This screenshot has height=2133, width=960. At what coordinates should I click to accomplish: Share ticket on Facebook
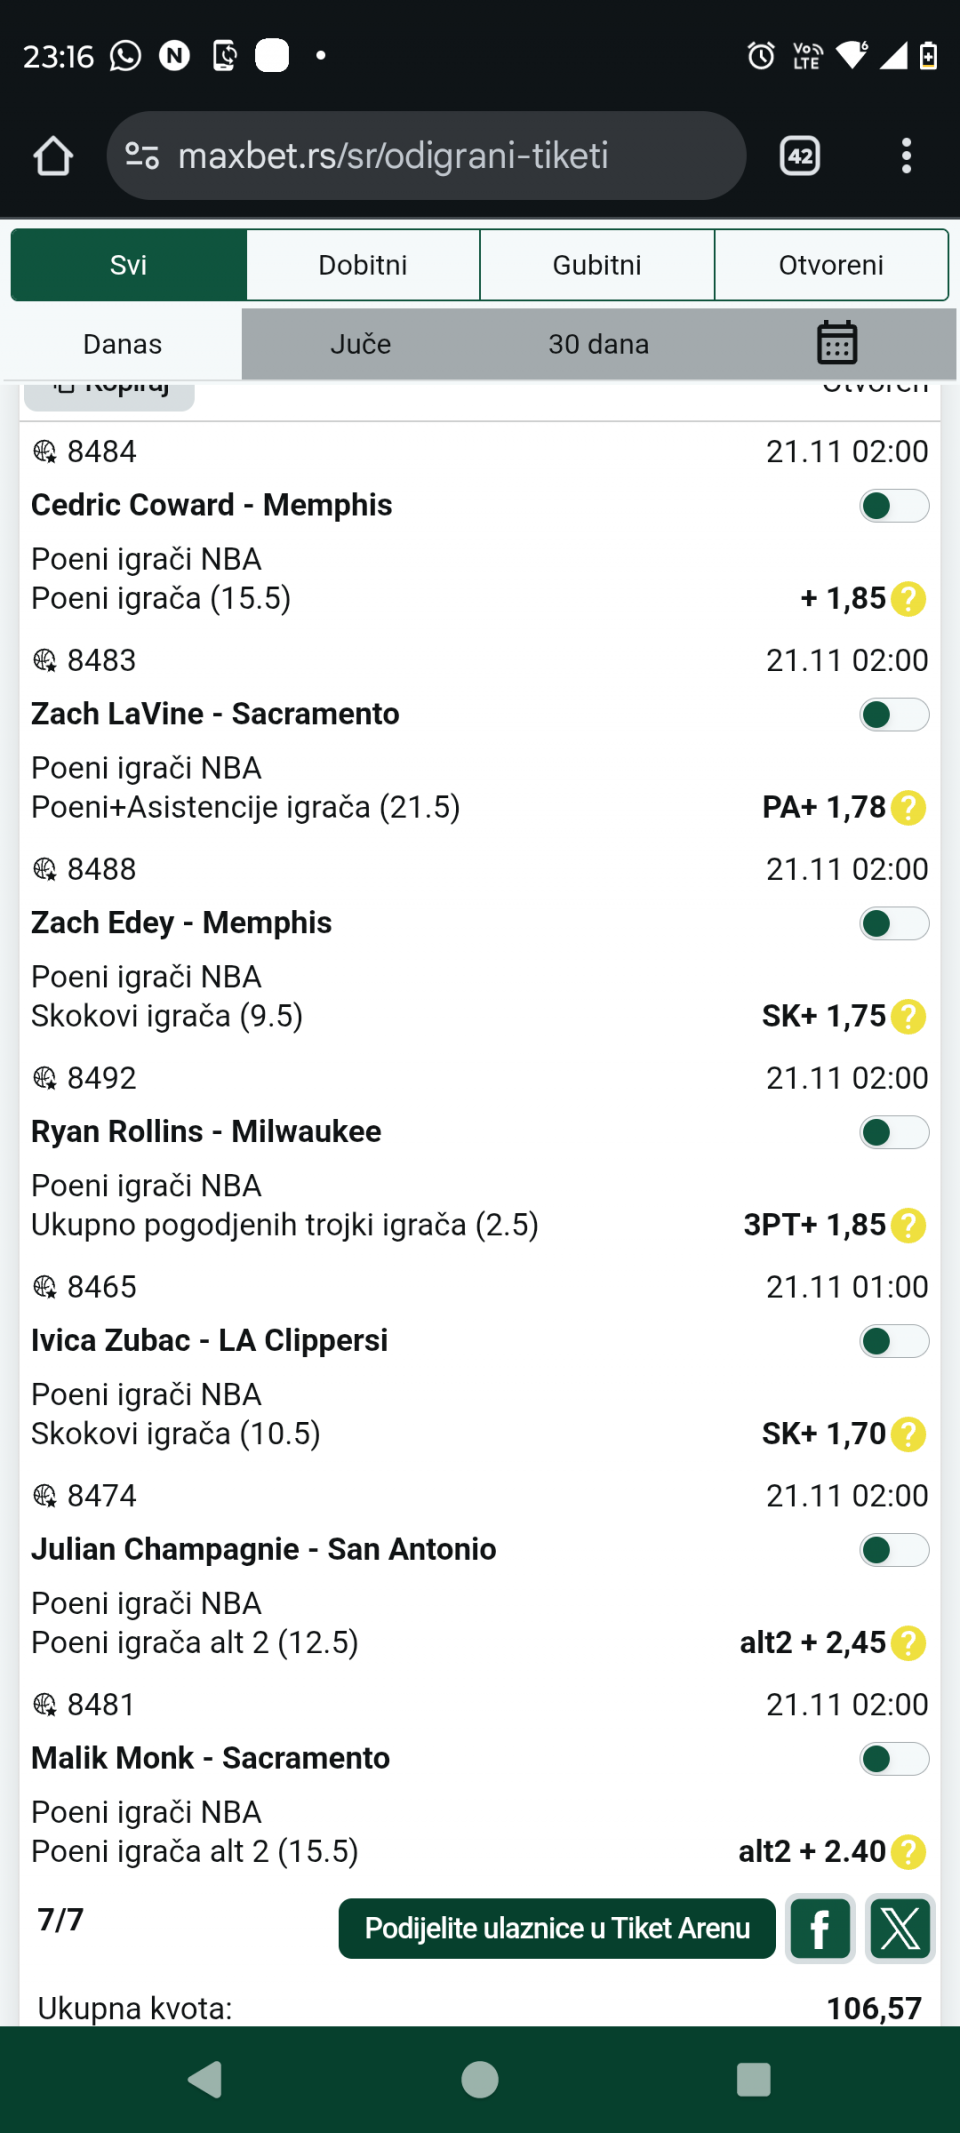pyautogui.click(x=820, y=1928)
